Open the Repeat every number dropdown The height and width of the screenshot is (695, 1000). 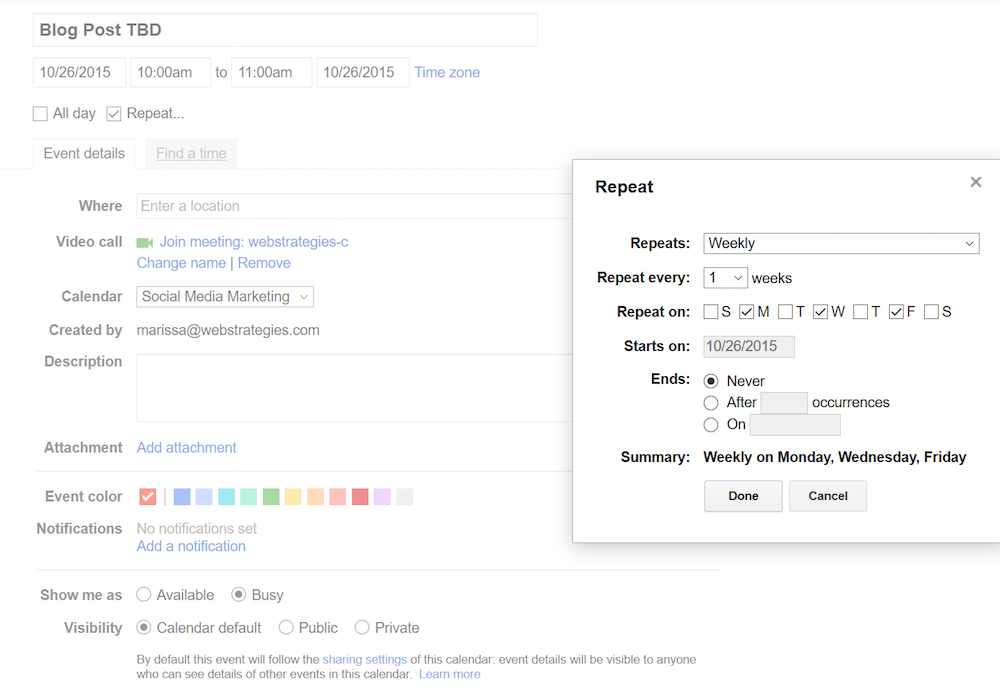[x=725, y=278]
